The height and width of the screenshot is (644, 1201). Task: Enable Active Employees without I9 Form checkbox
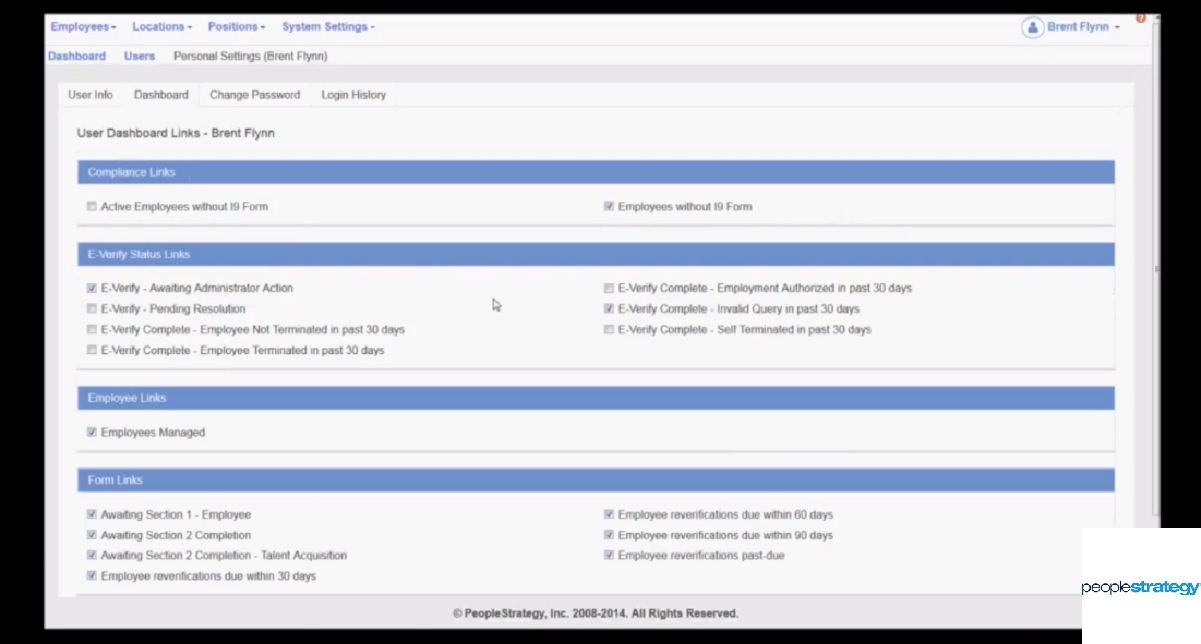pos(92,207)
